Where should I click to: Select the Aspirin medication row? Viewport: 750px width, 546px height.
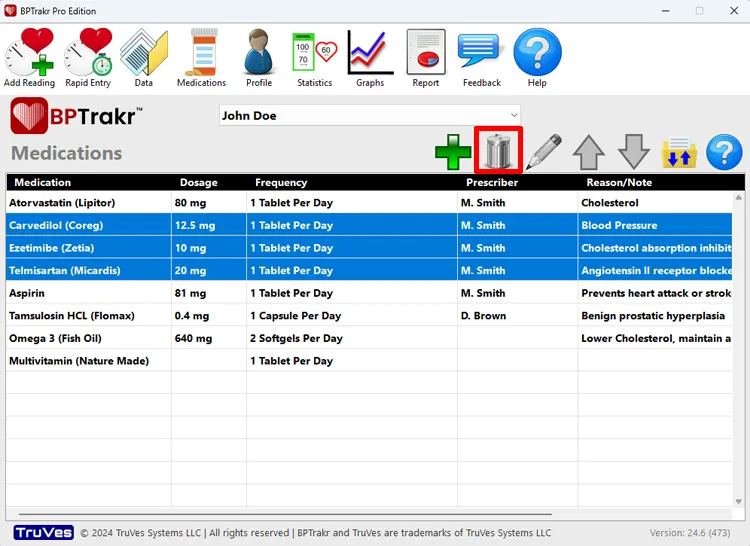click(x=88, y=293)
